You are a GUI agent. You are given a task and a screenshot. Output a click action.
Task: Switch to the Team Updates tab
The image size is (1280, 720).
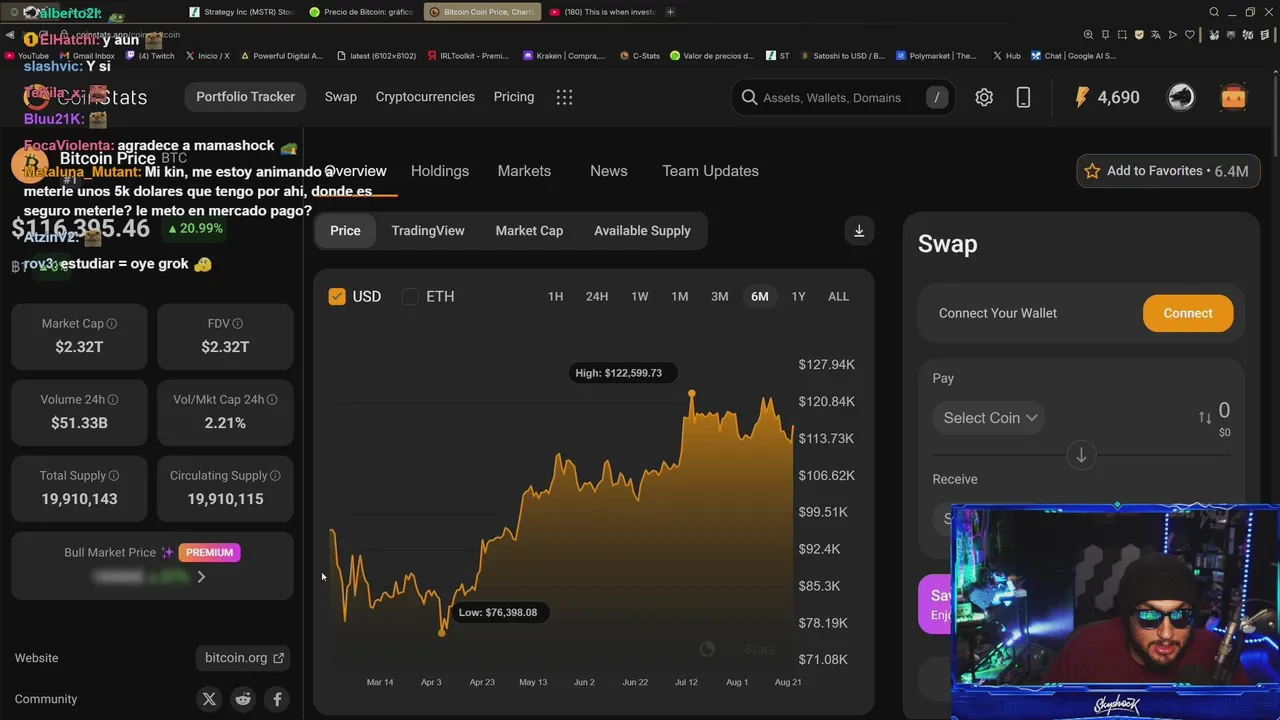pos(710,171)
